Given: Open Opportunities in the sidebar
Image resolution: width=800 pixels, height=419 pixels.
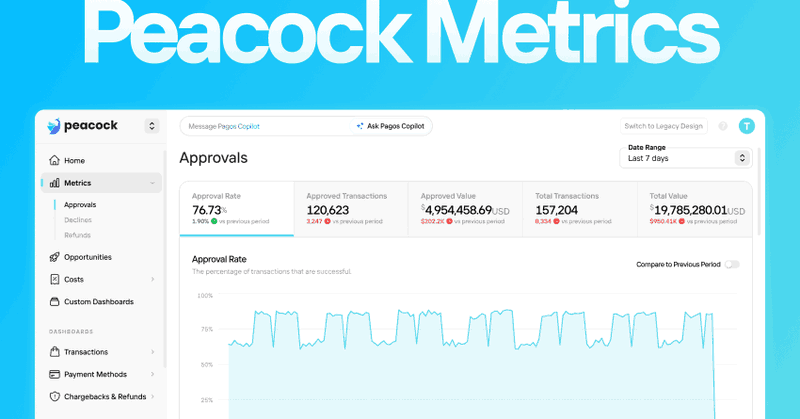Looking at the screenshot, I should click(x=101, y=257).
